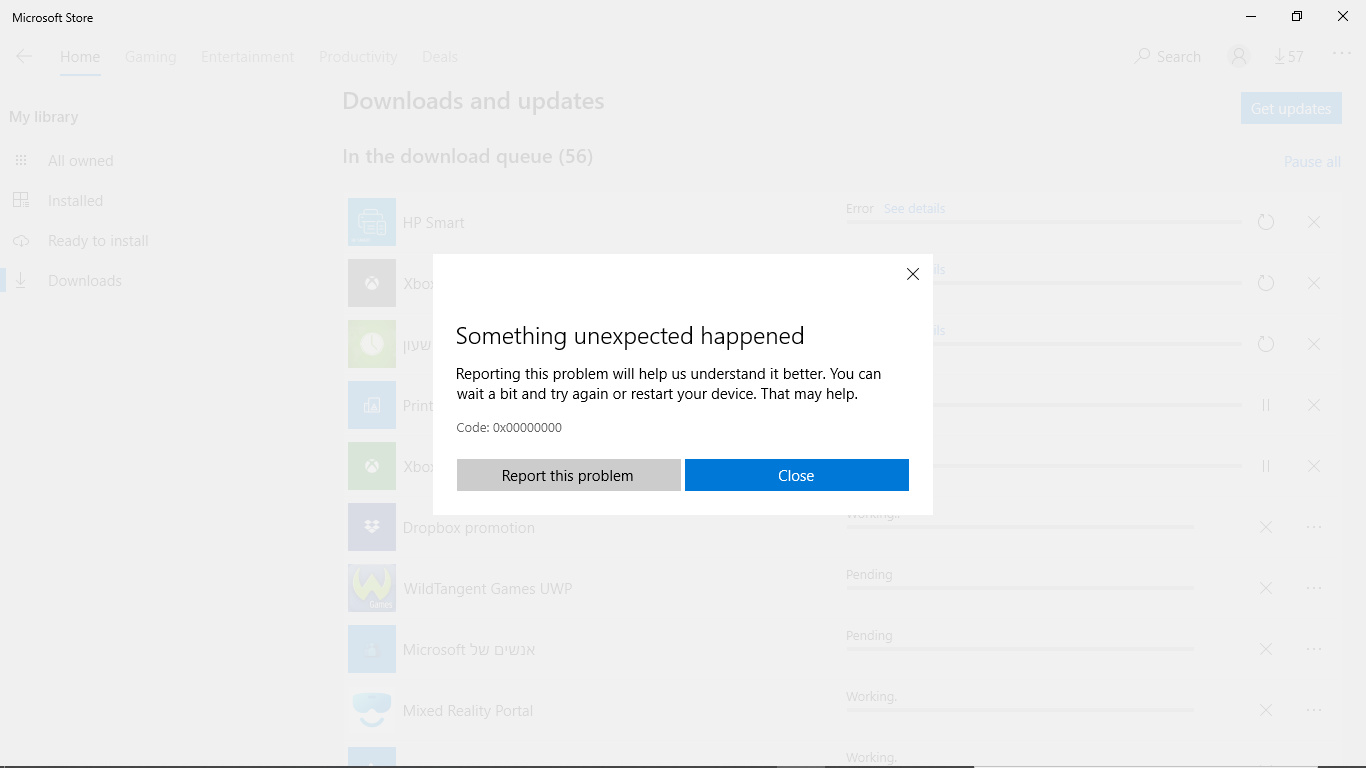This screenshot has width=1366, height=768.
Task: Go to the Deals tab
Action: (440, 57)
